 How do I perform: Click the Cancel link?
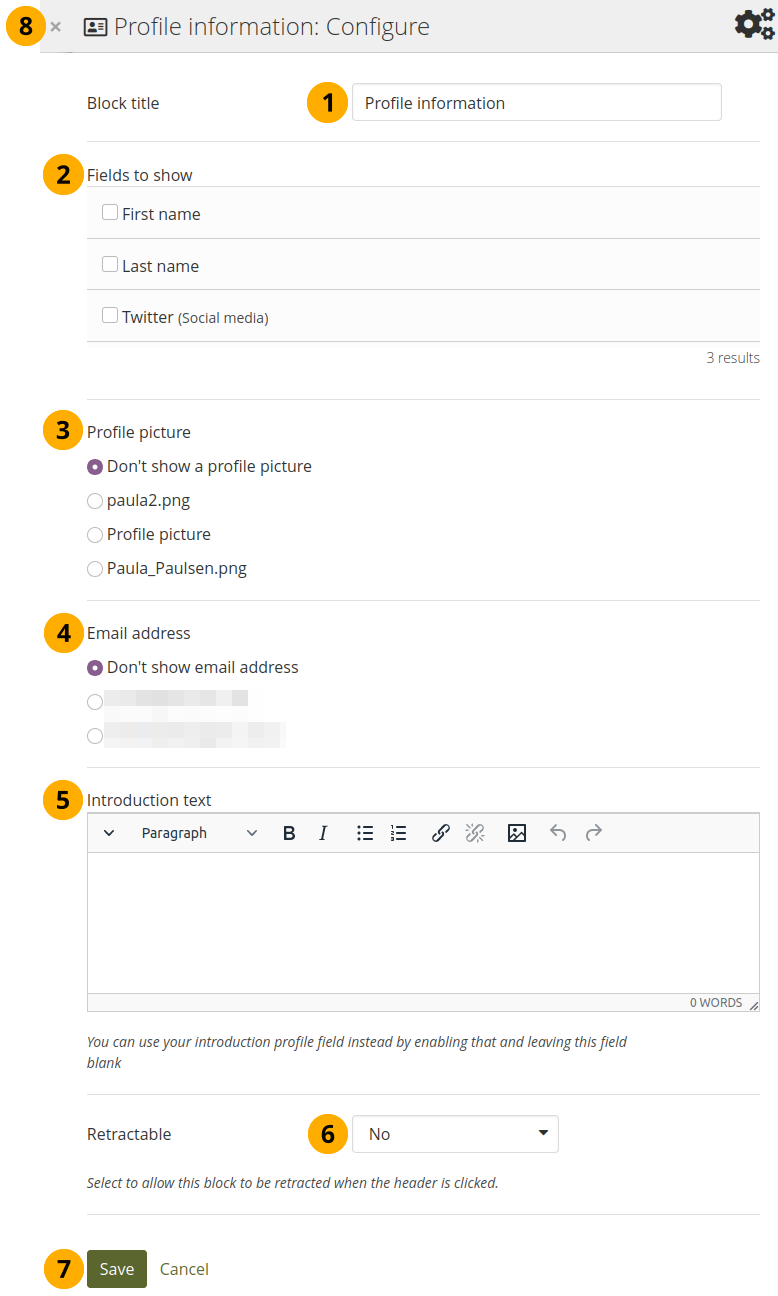click(x=184, y=1269)
